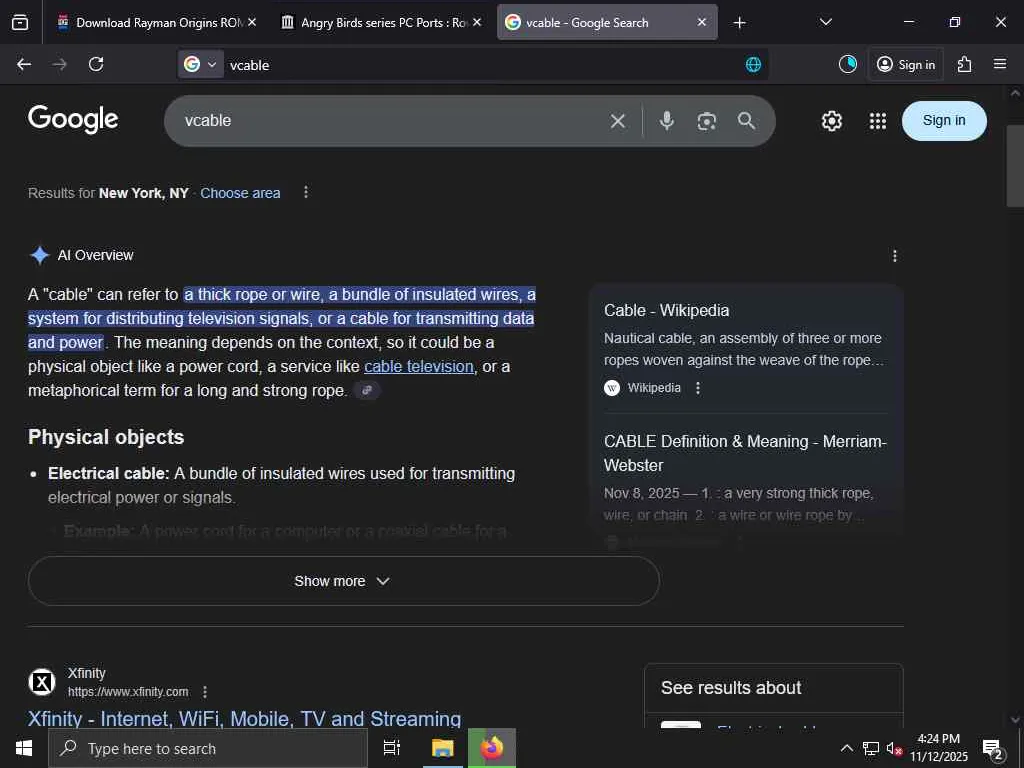Show hidden system tray icons
Image resolution: width=1024 pixels, height=768 pixels.
[x=846, y=748]
